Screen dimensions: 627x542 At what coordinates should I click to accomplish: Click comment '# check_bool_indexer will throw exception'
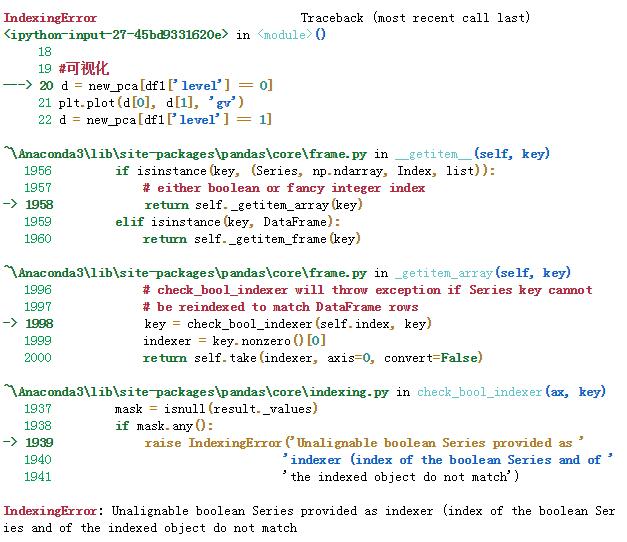(367, 290)
